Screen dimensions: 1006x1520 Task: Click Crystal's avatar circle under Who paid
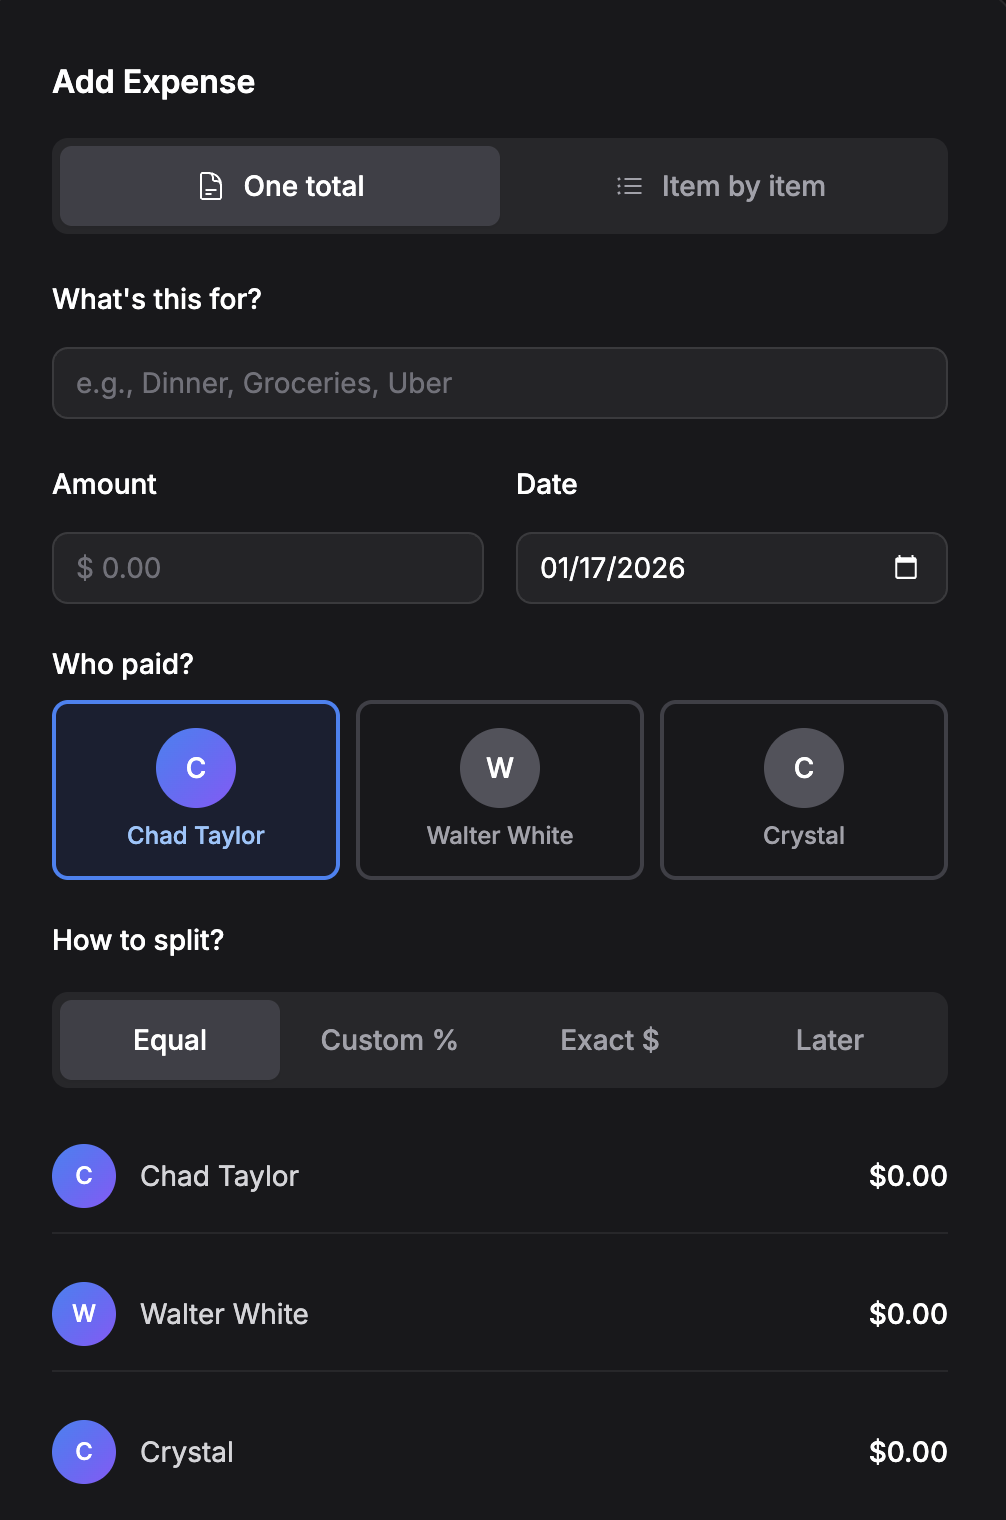tap(803, 767)
